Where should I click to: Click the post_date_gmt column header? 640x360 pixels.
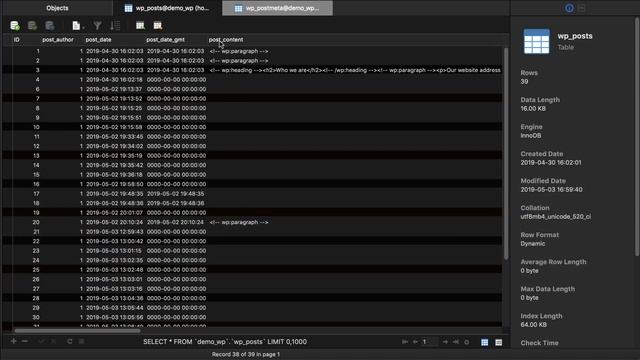tap(165, 40)
